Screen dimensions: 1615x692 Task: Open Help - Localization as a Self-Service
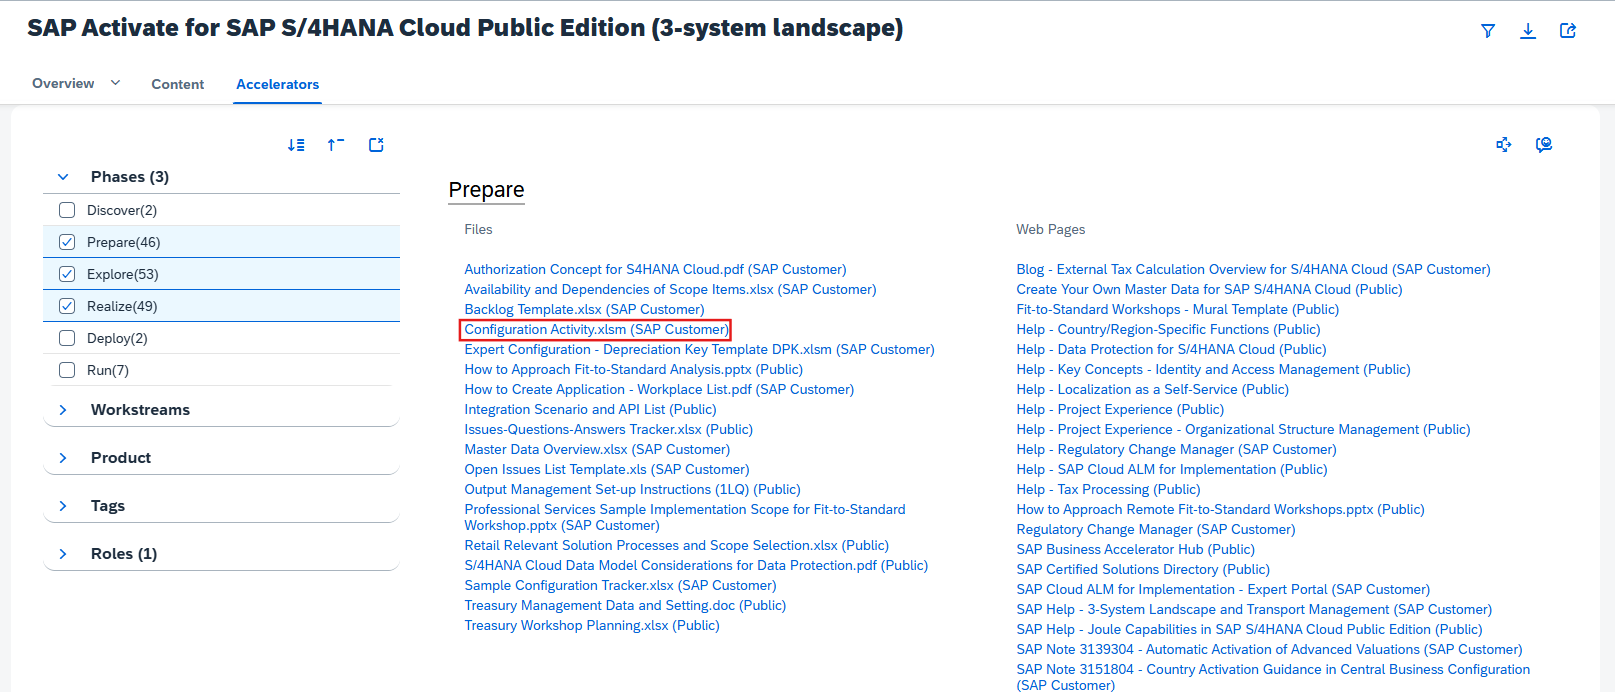(x=1152, y=389)
